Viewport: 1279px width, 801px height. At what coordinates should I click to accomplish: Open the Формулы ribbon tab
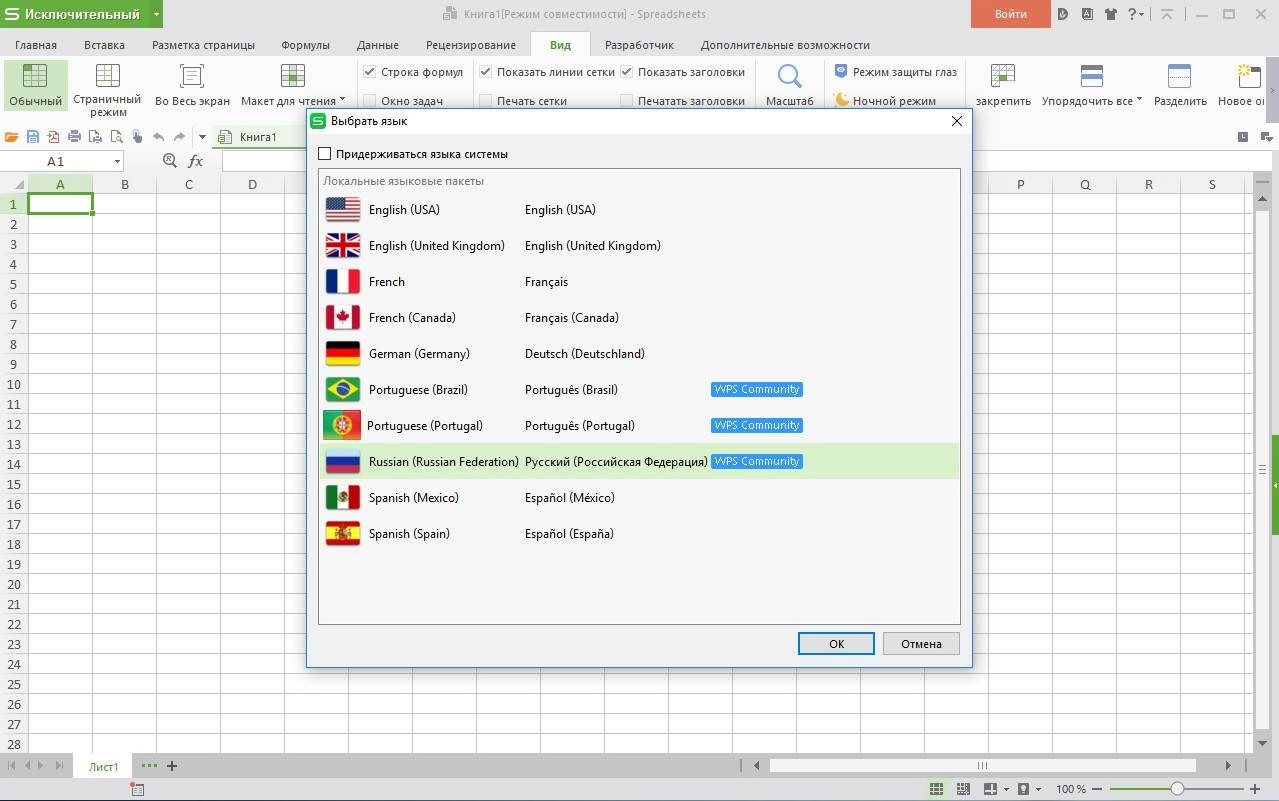[305, 45]
